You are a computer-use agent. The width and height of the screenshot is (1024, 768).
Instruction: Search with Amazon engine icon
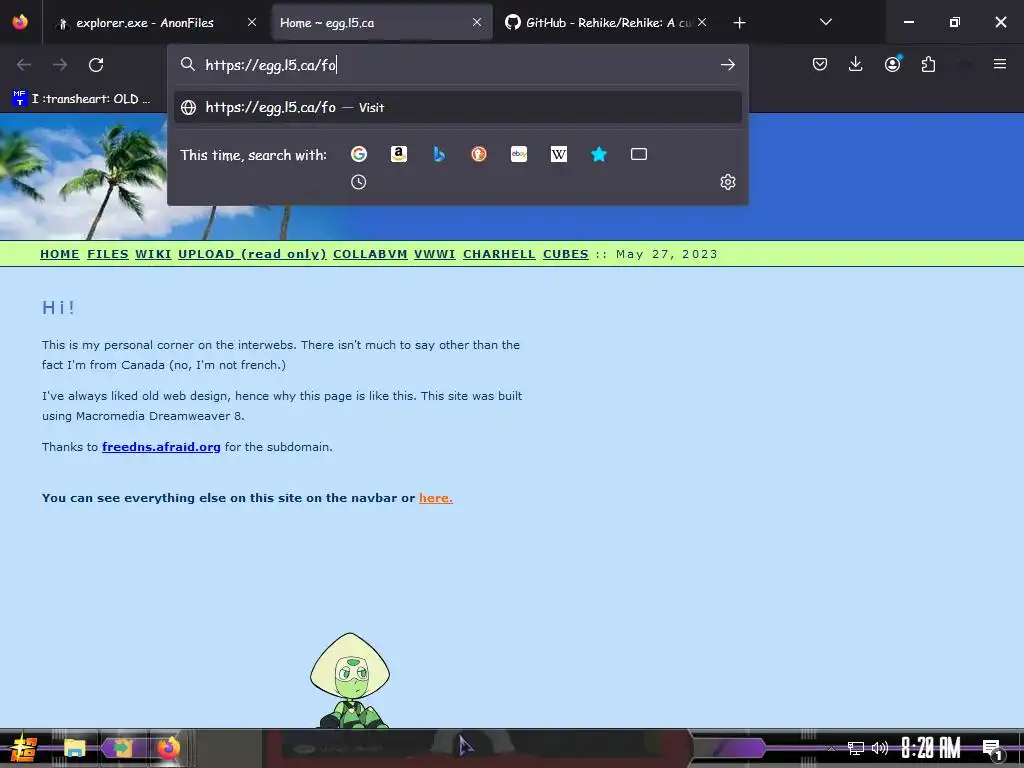398,154
